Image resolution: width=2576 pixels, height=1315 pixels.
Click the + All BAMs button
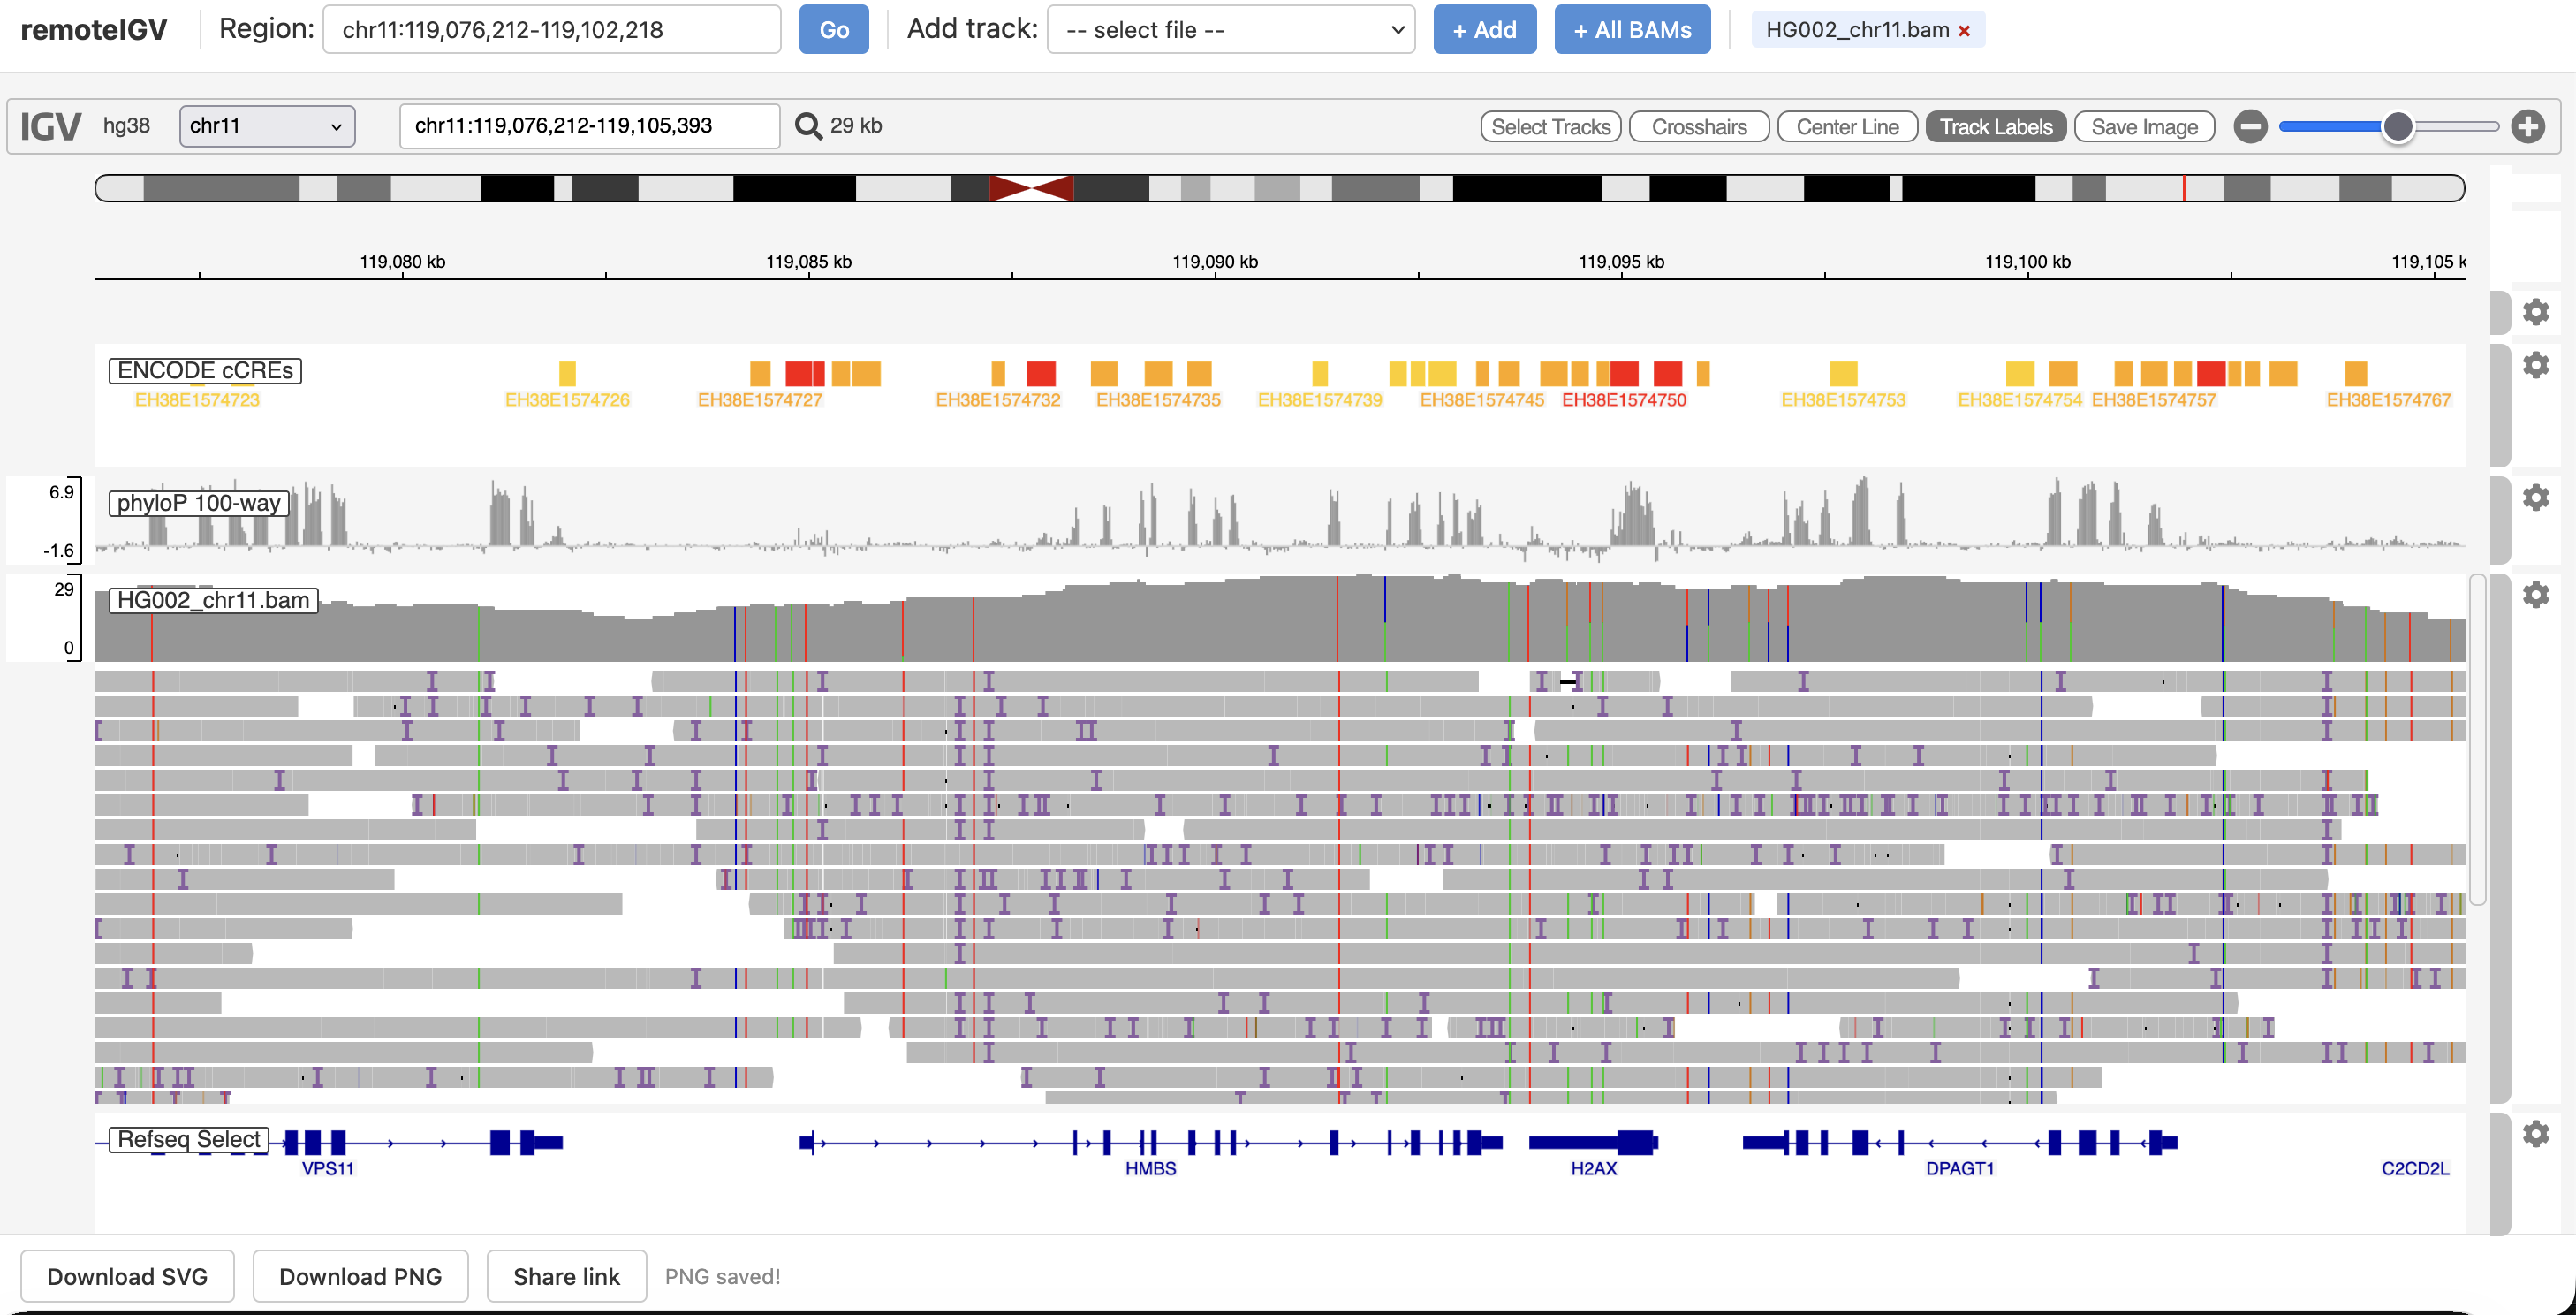[1632, 30]
